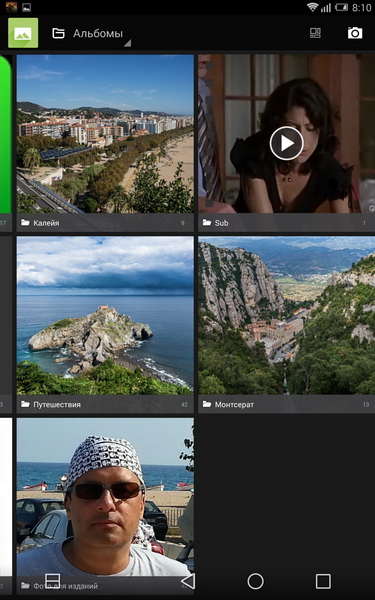The image size is (375, 600).
Task: Open the camera from the top bar
Action: tap(355, 33)
